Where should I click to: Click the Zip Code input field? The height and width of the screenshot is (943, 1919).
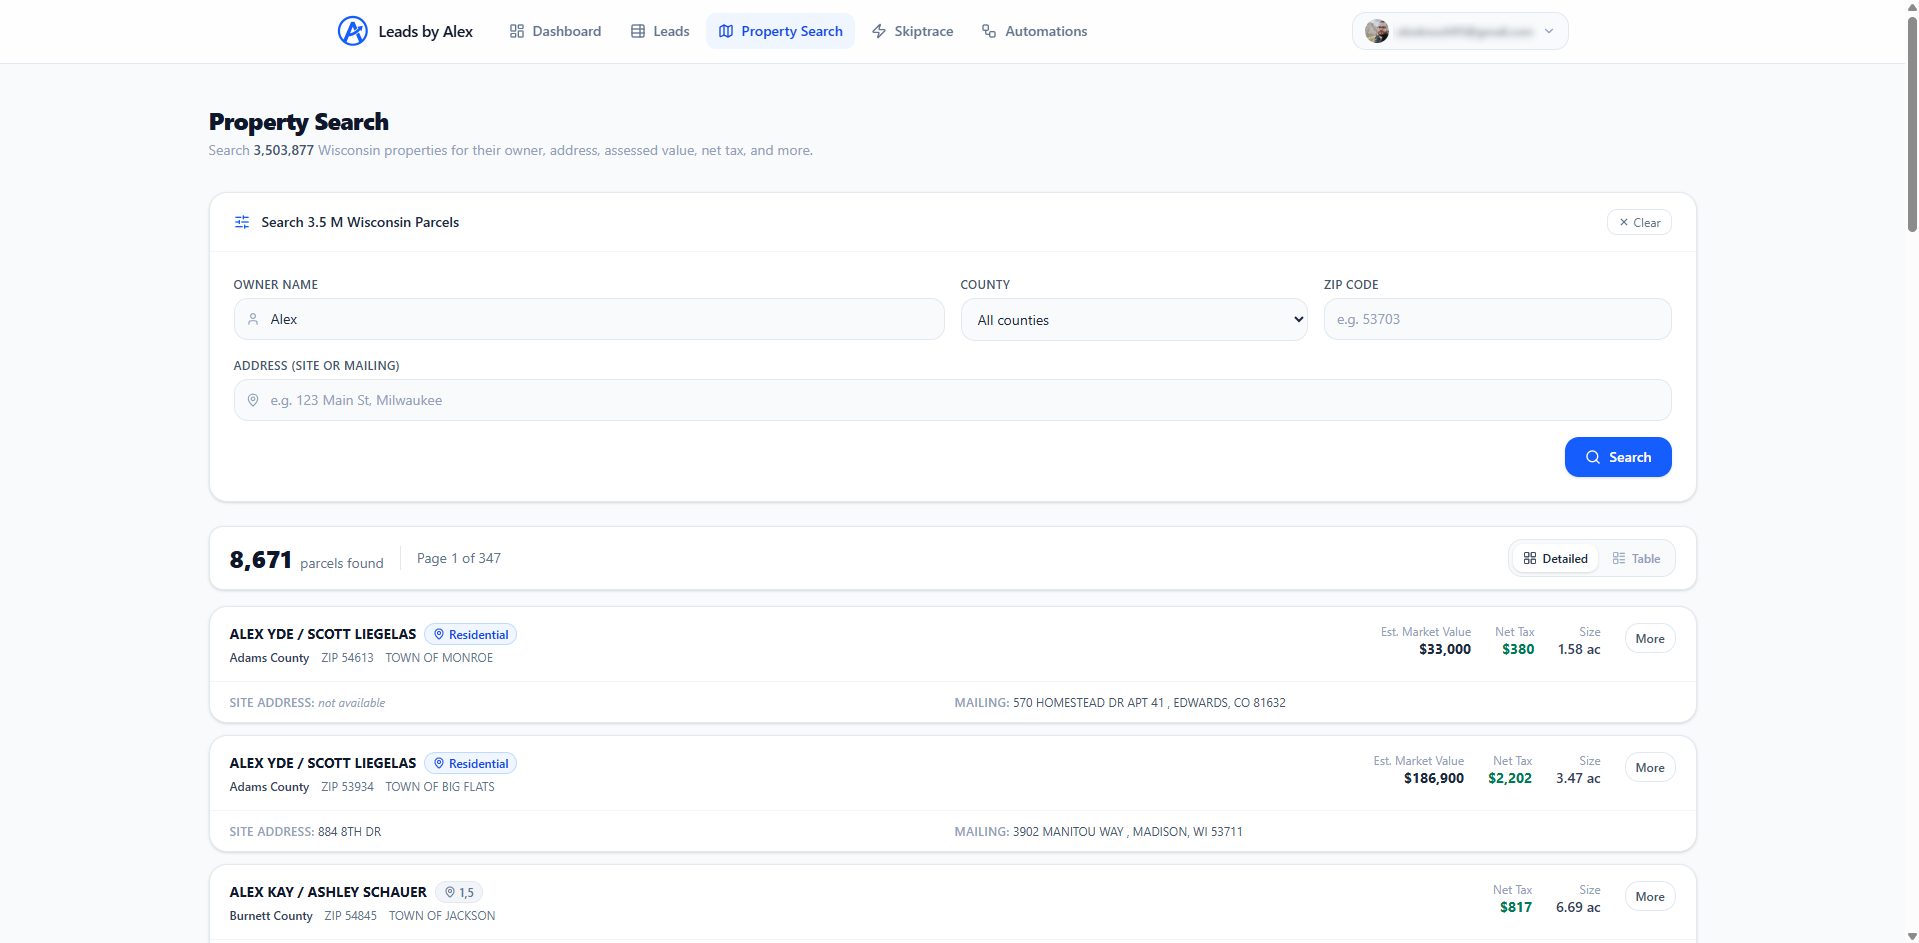1496,319
